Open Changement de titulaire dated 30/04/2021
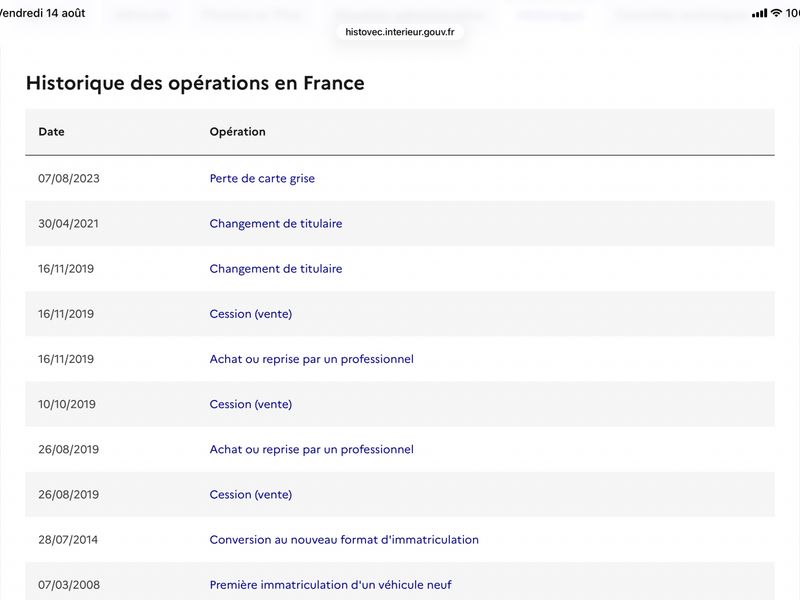This screenshot has height=600, width=800. [276, 223]
